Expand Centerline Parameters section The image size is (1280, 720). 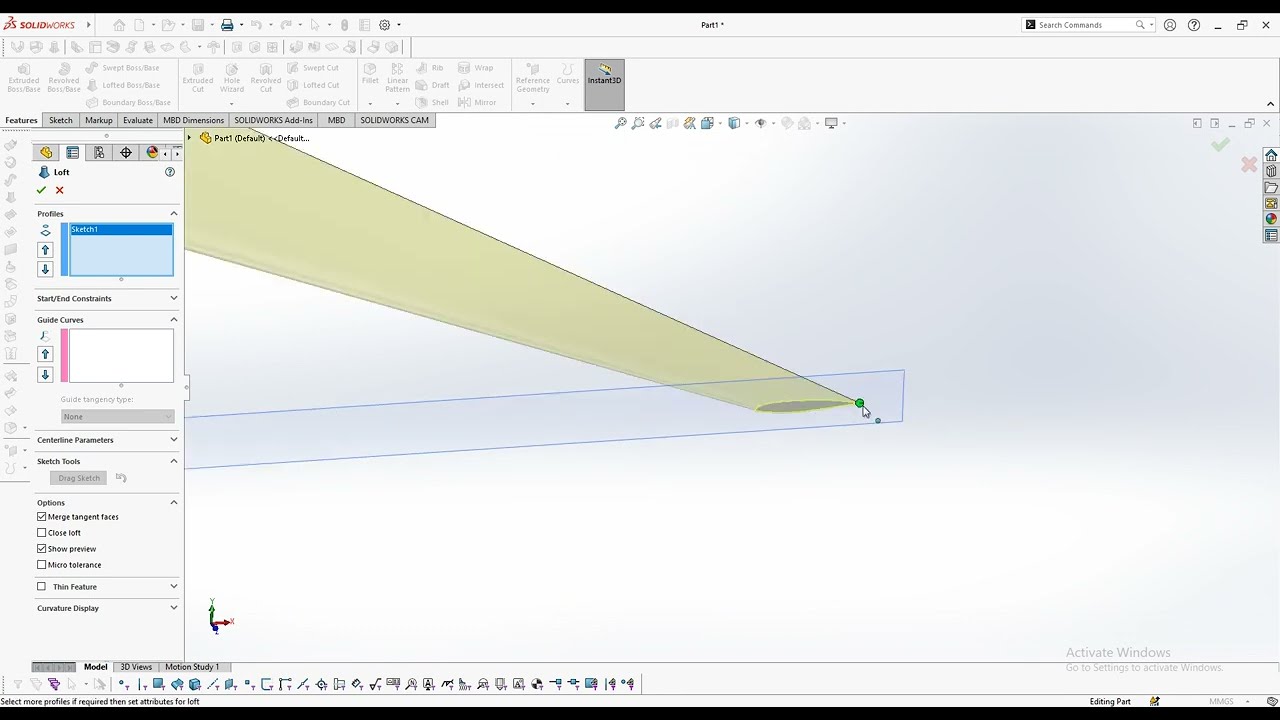(173, 440)
